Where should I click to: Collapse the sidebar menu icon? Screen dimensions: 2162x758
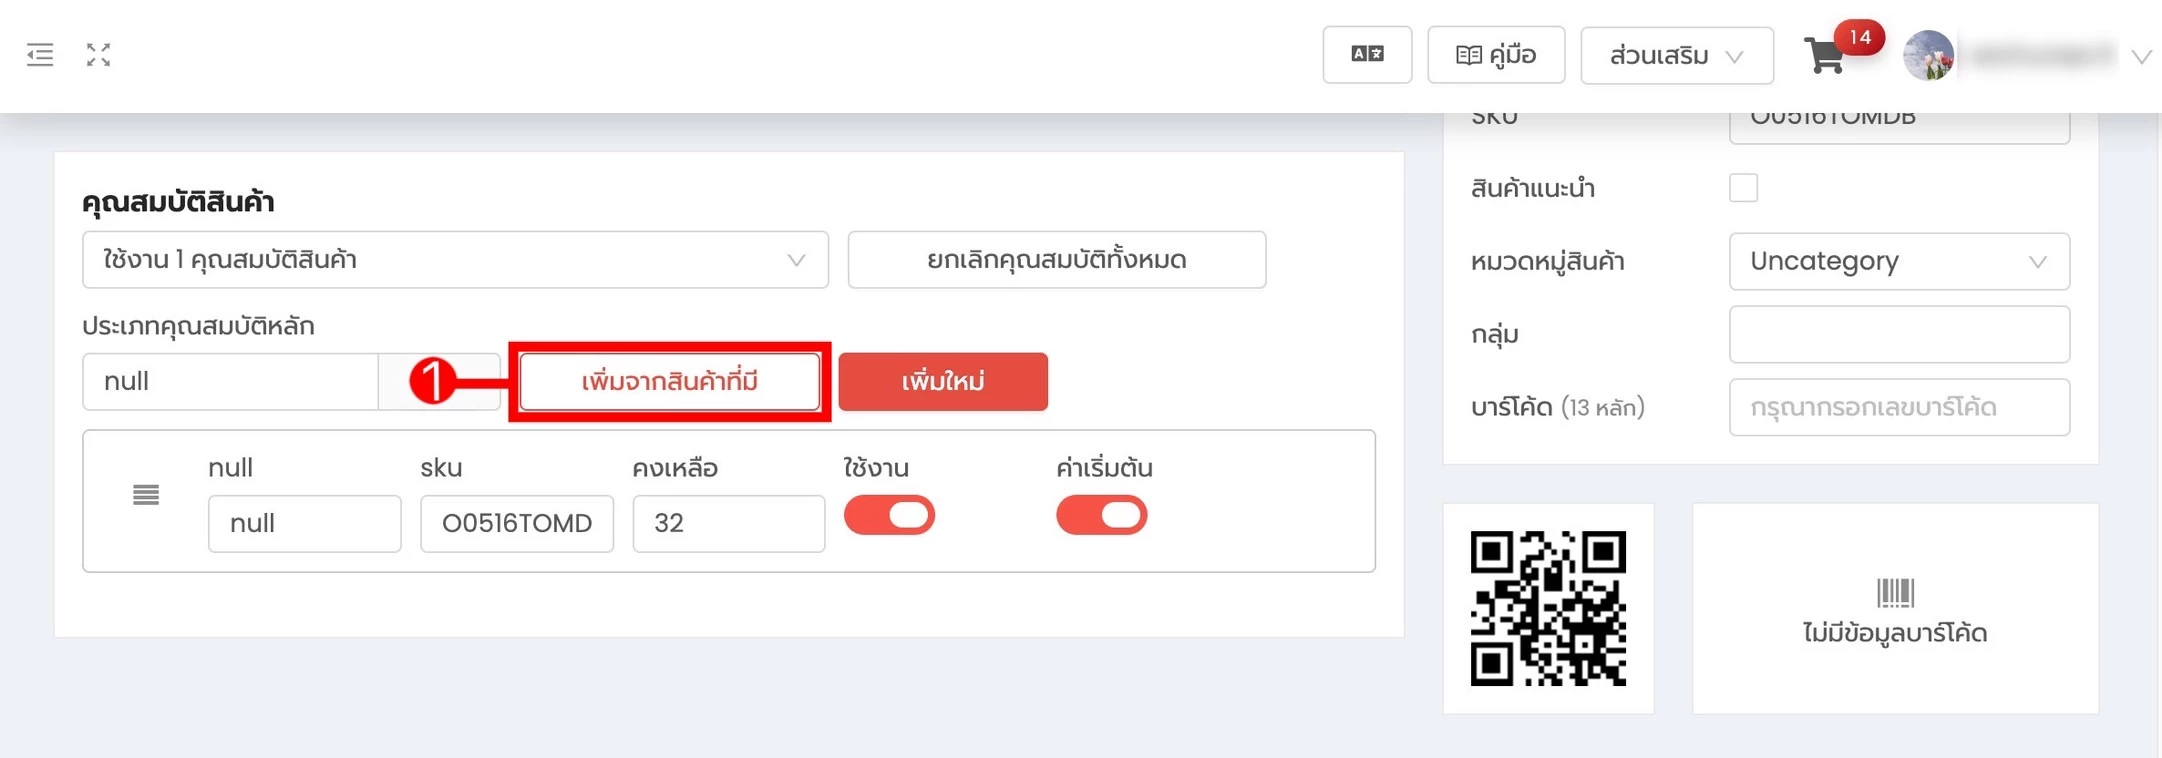(x=40, y=54)
